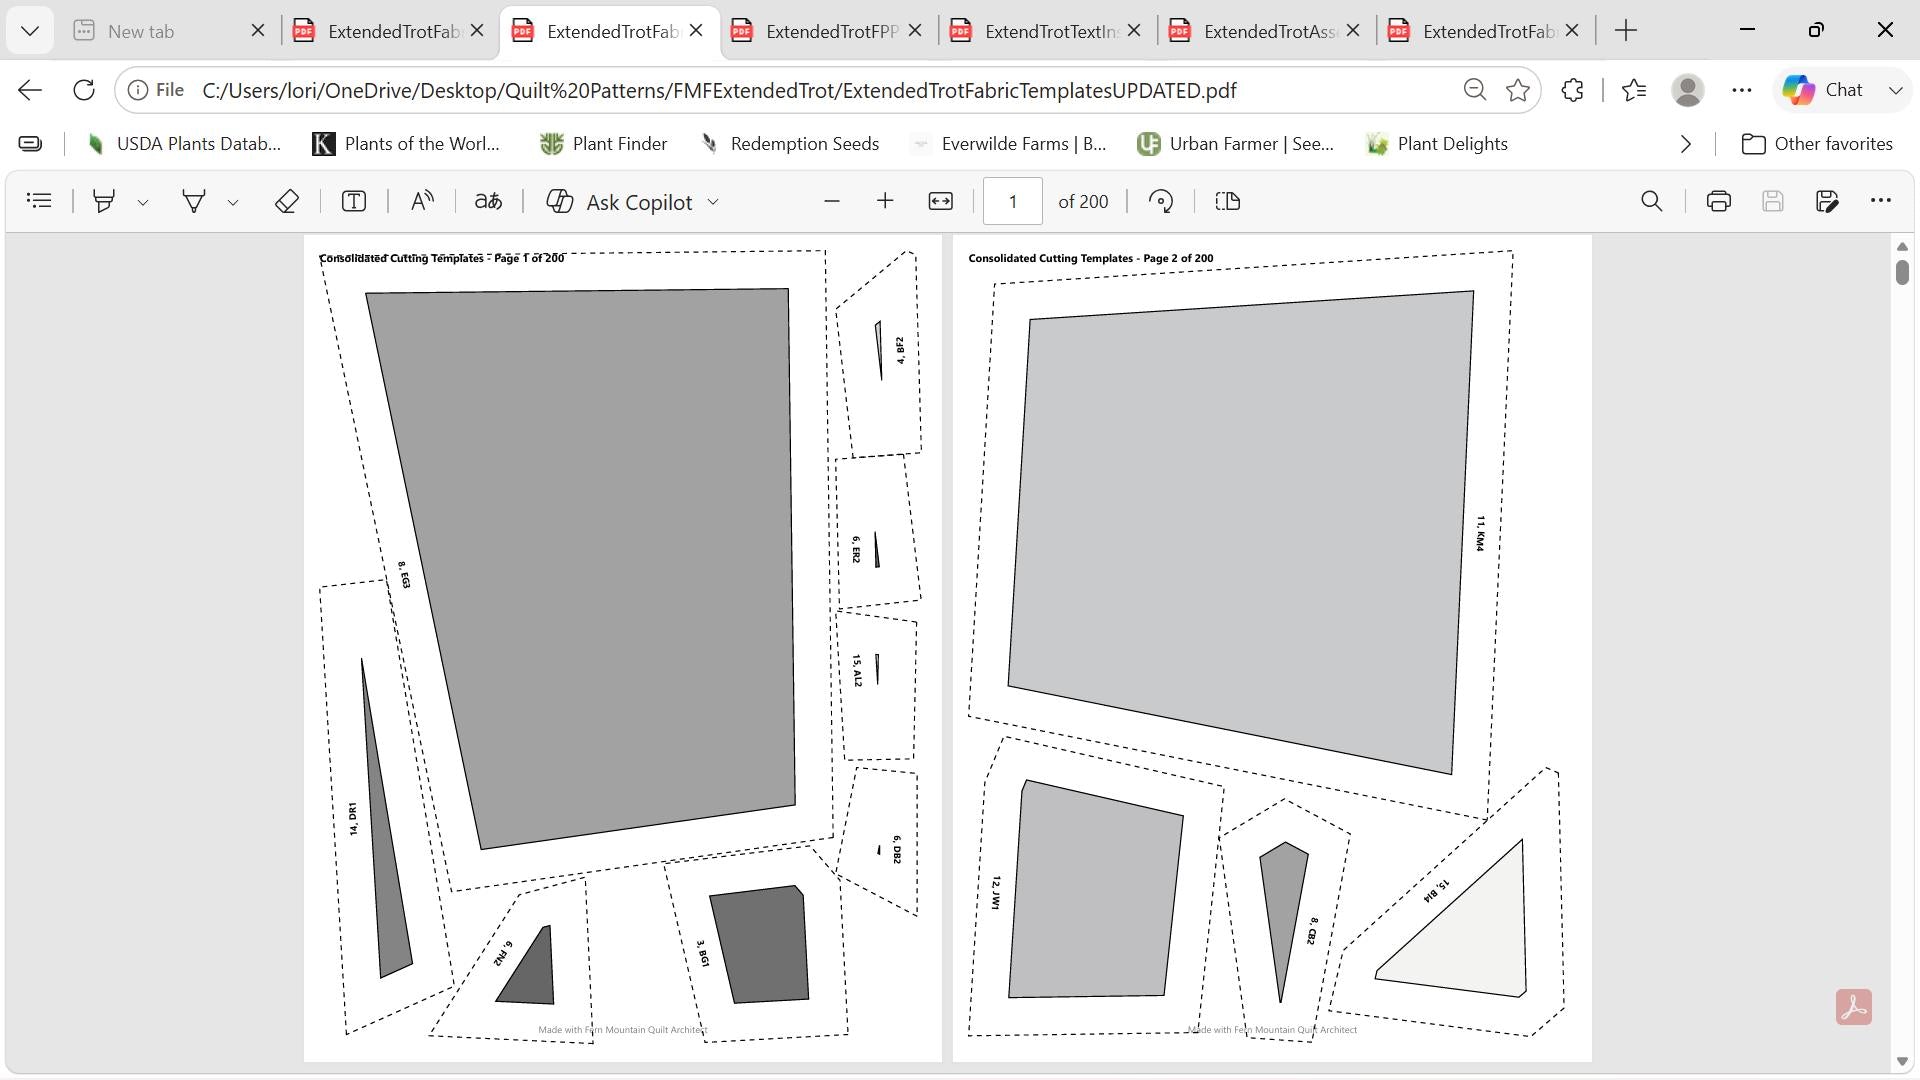Expand the highlight color options arrow
Screen dimensions: 1920x1080
point(143,202)
